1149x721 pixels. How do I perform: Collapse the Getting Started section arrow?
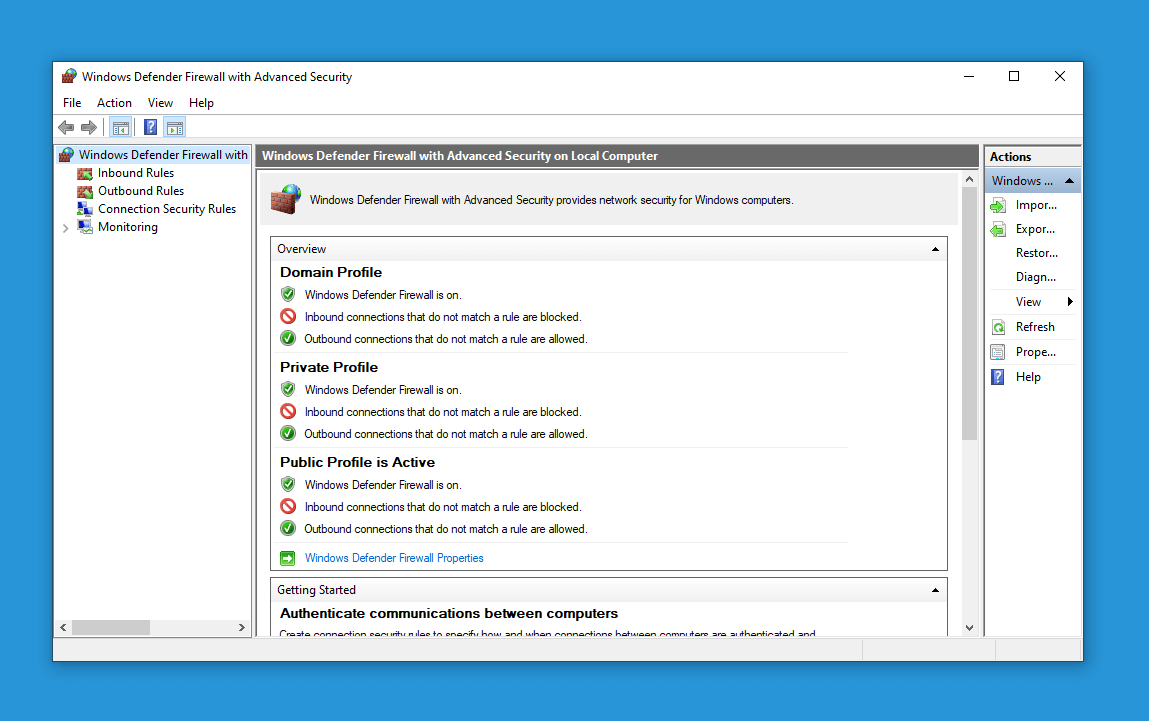[935, 590]
